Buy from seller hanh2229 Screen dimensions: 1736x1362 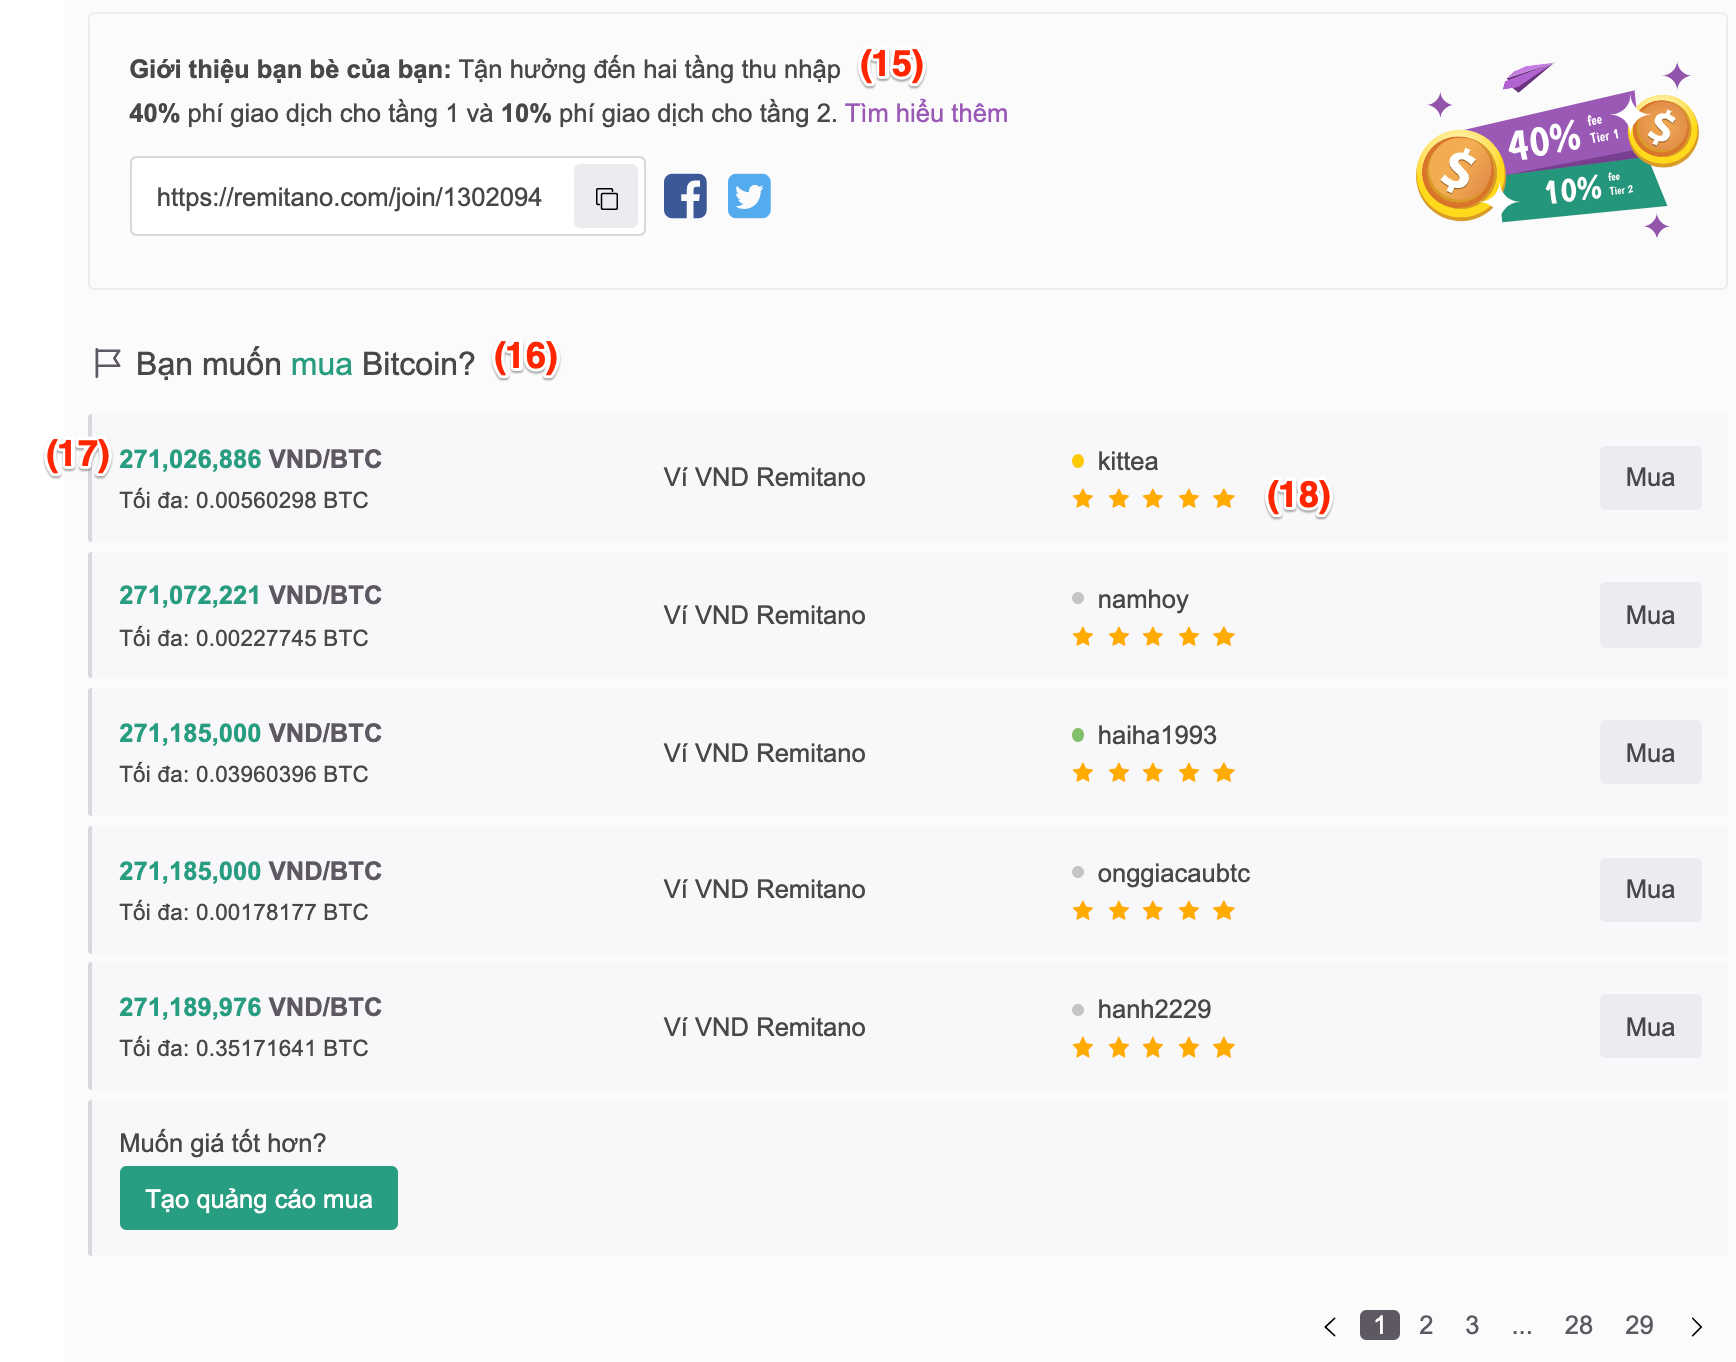1650,1027
